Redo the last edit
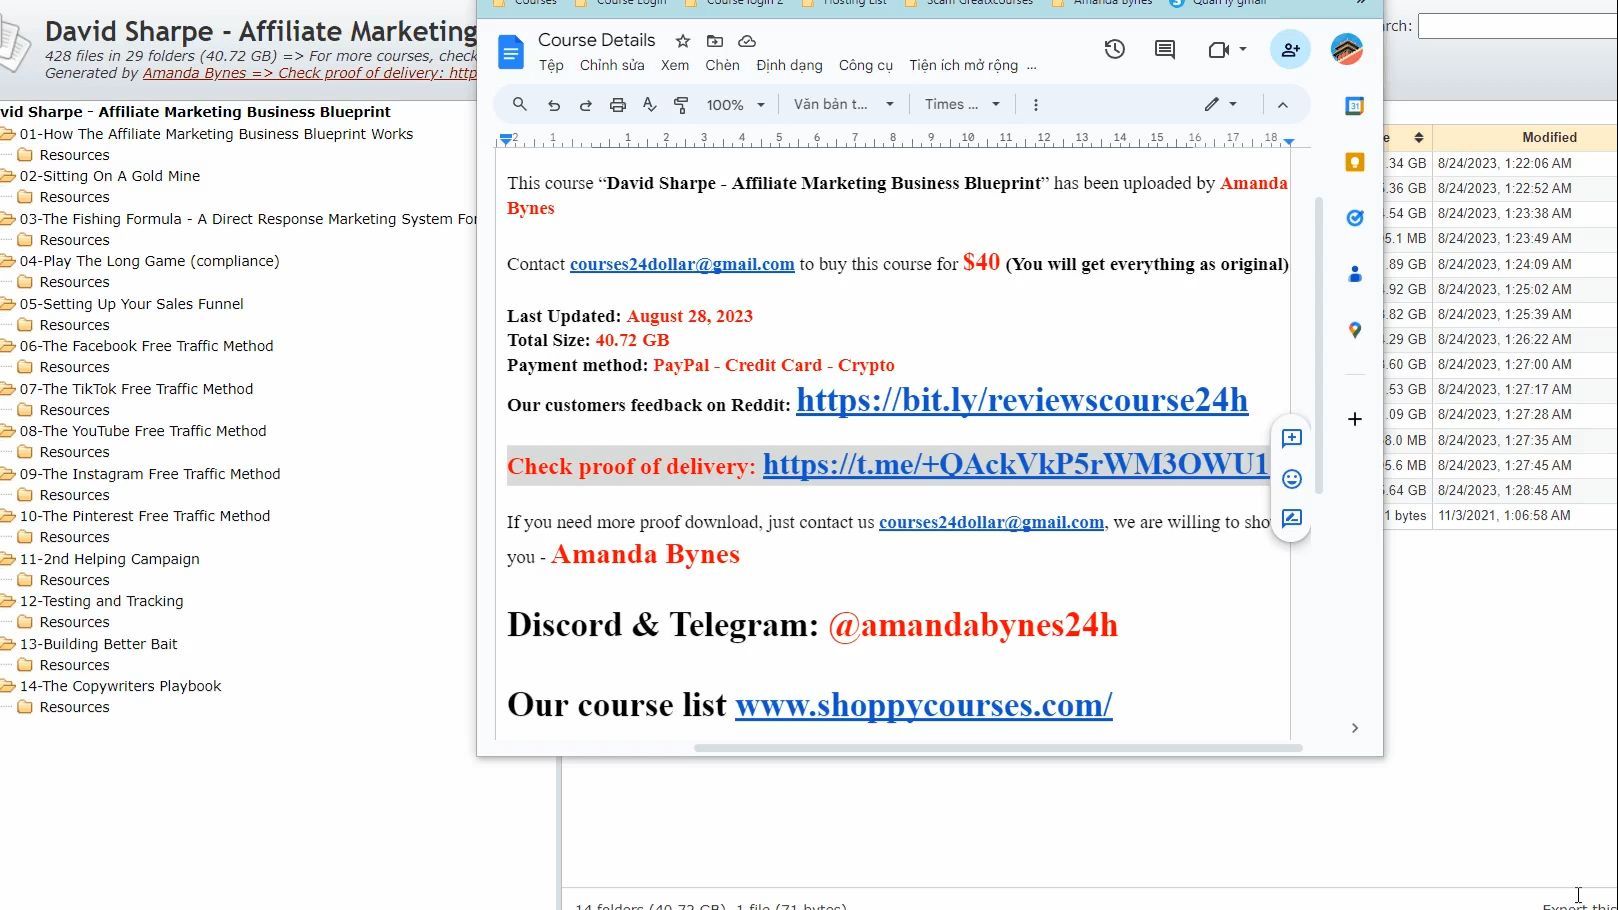Screen dimensions: 1618x910 pos(586,104)
